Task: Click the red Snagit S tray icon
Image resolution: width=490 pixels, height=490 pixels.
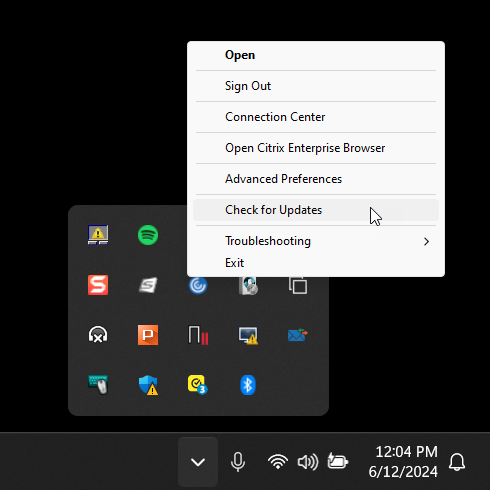Action: coord(98,285)
